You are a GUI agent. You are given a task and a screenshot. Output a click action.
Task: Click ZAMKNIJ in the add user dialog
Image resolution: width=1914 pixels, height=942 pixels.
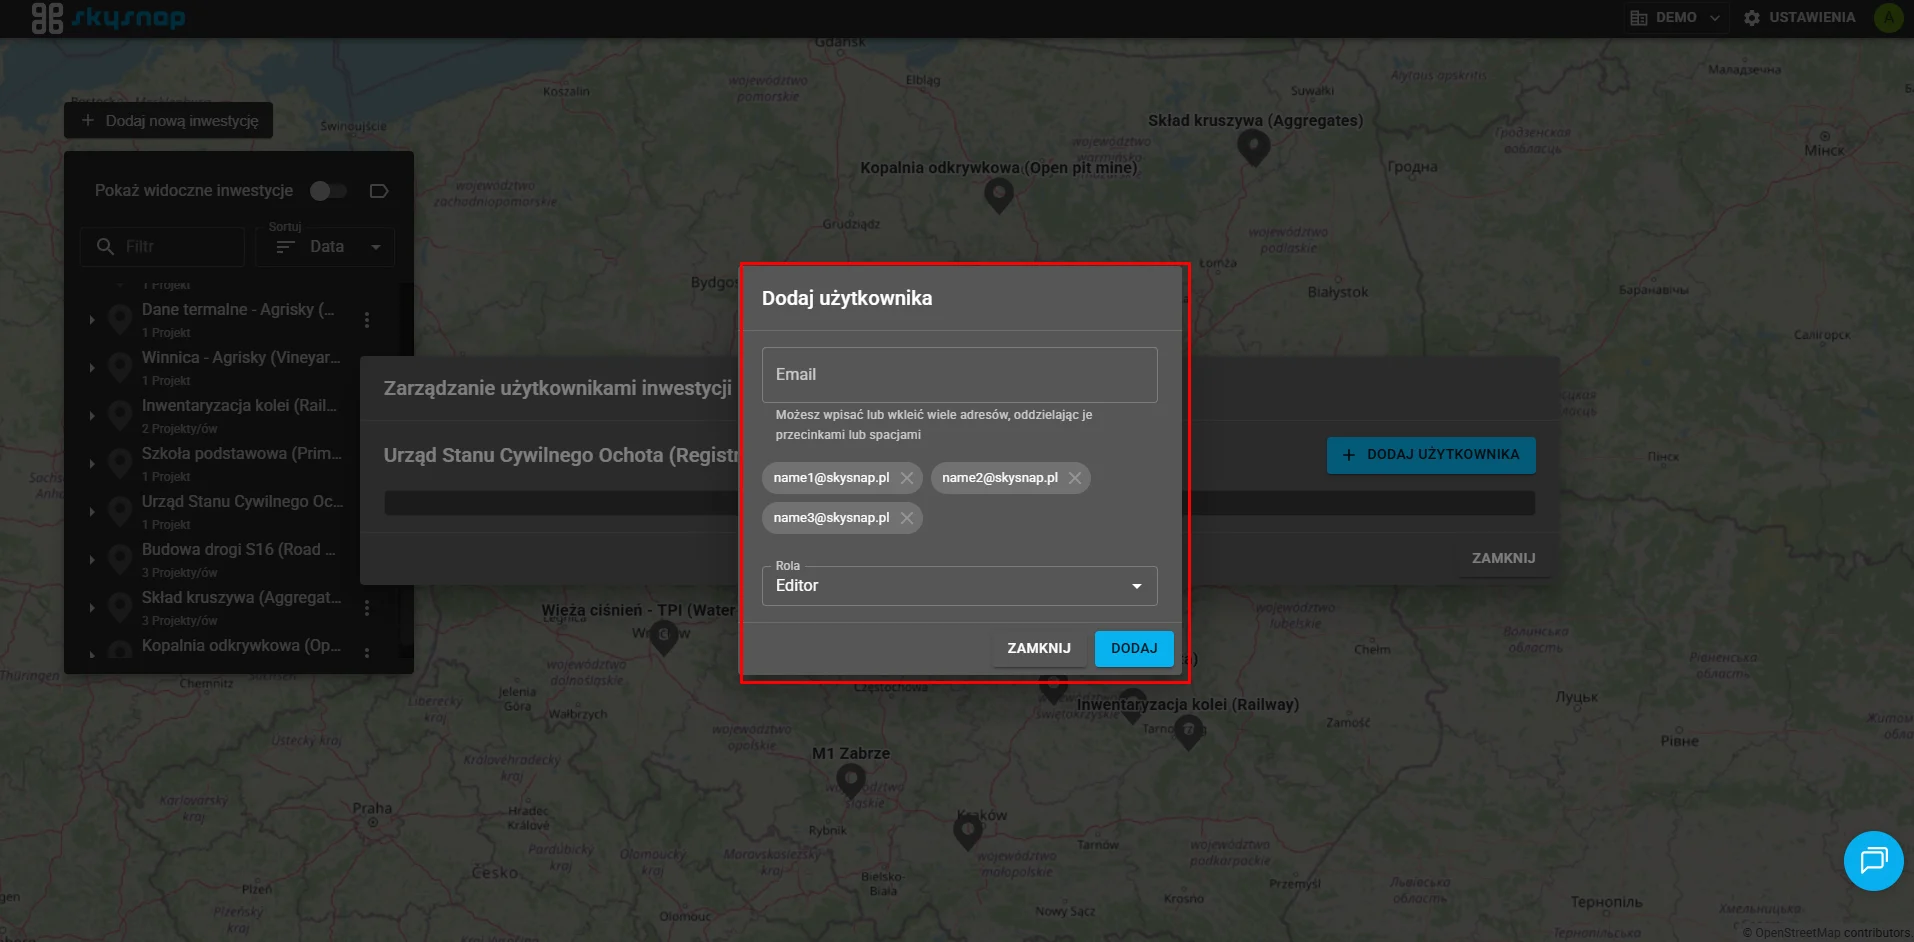coord(1038,648)
